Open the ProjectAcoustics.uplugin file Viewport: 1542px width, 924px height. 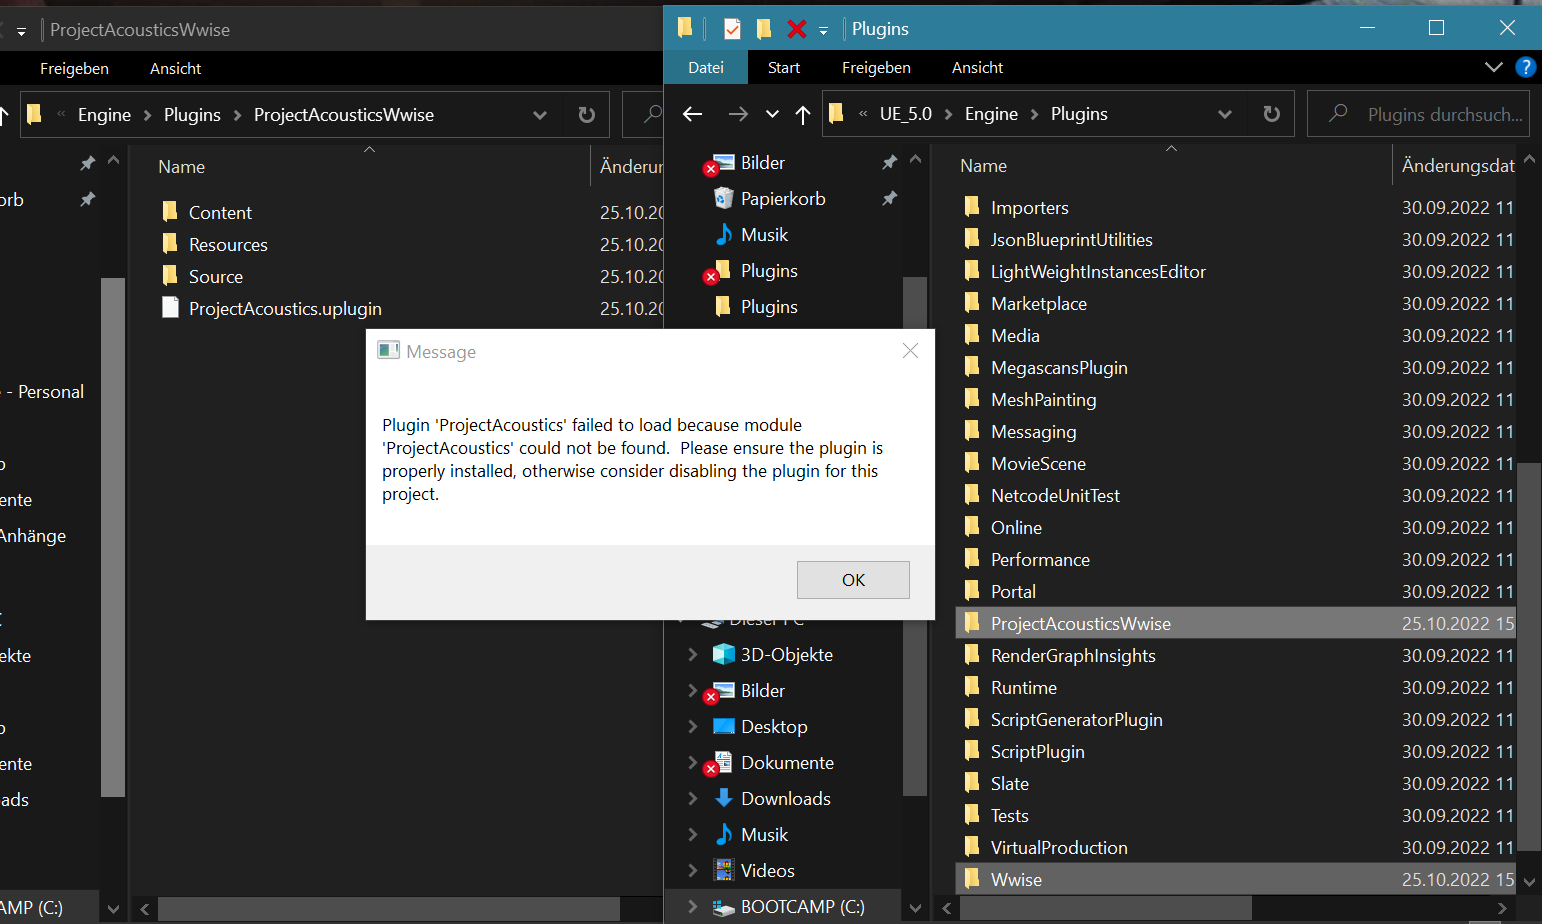click(x=285, y=308)
